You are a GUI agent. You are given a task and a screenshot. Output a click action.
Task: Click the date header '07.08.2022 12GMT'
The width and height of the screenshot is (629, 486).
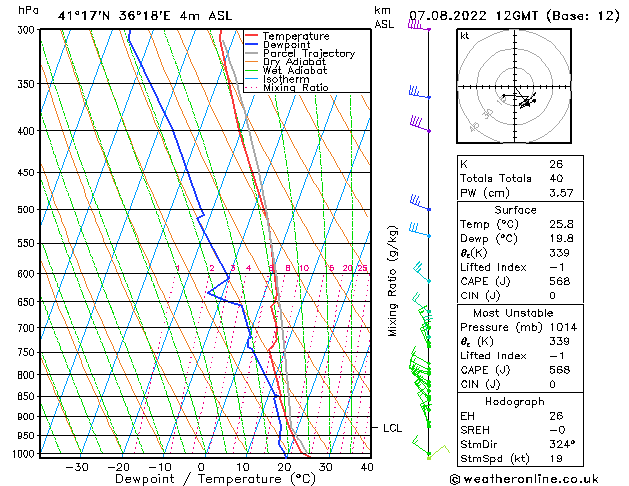[x=473, y=16]
